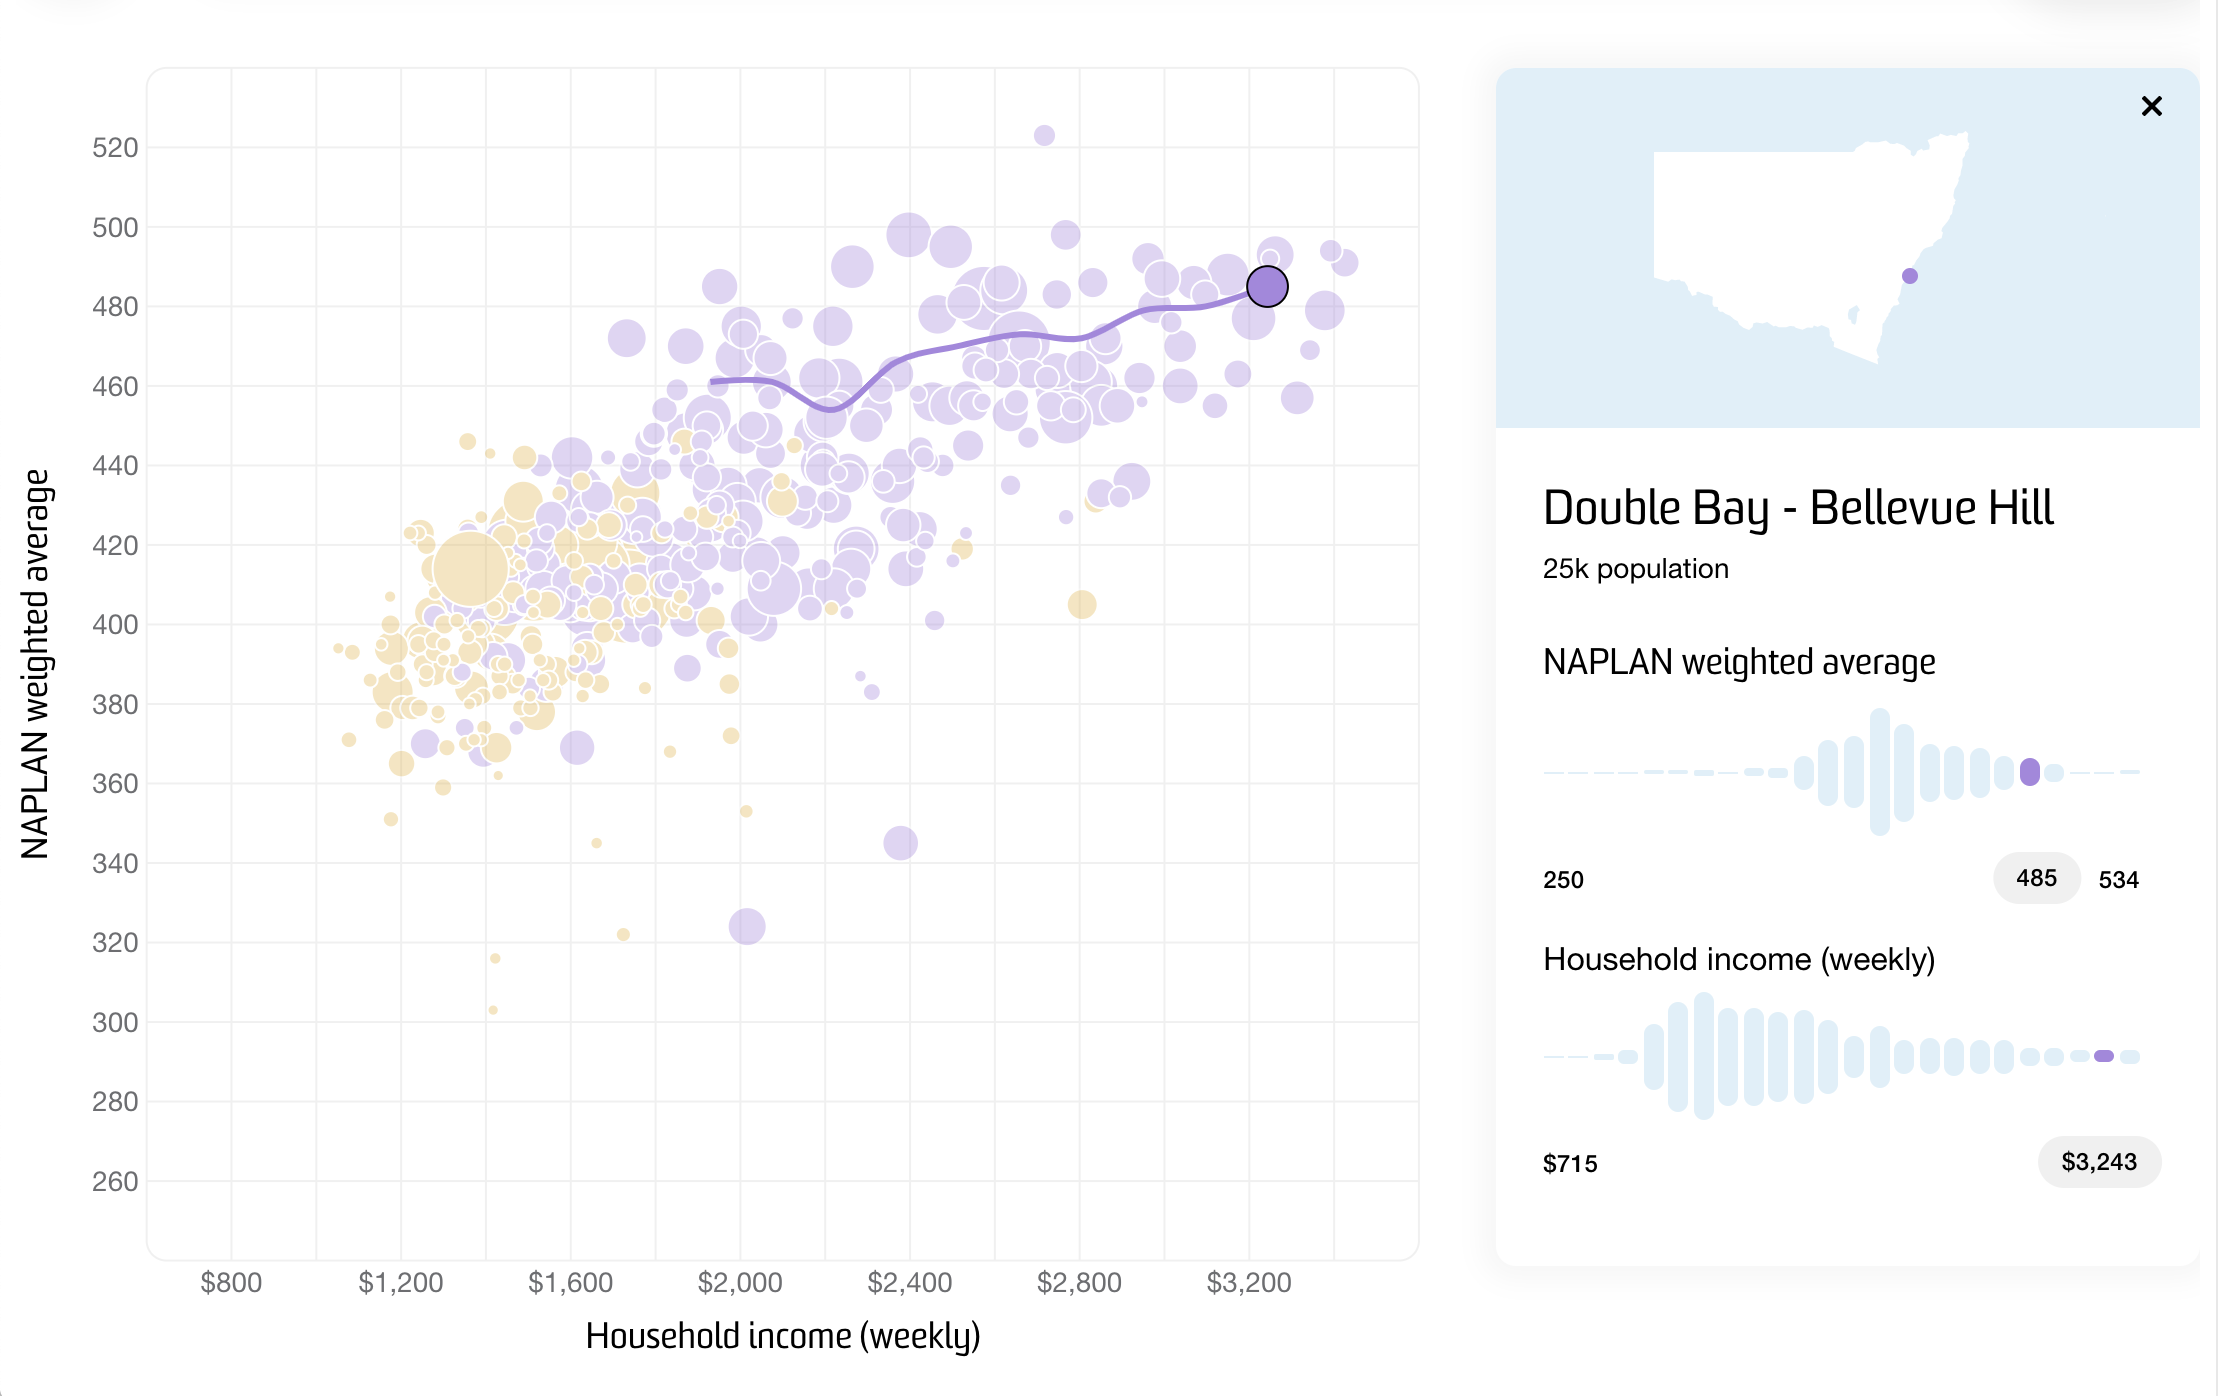Click highlighted purple bar in NAPLAN histogram

point(2029,772)
